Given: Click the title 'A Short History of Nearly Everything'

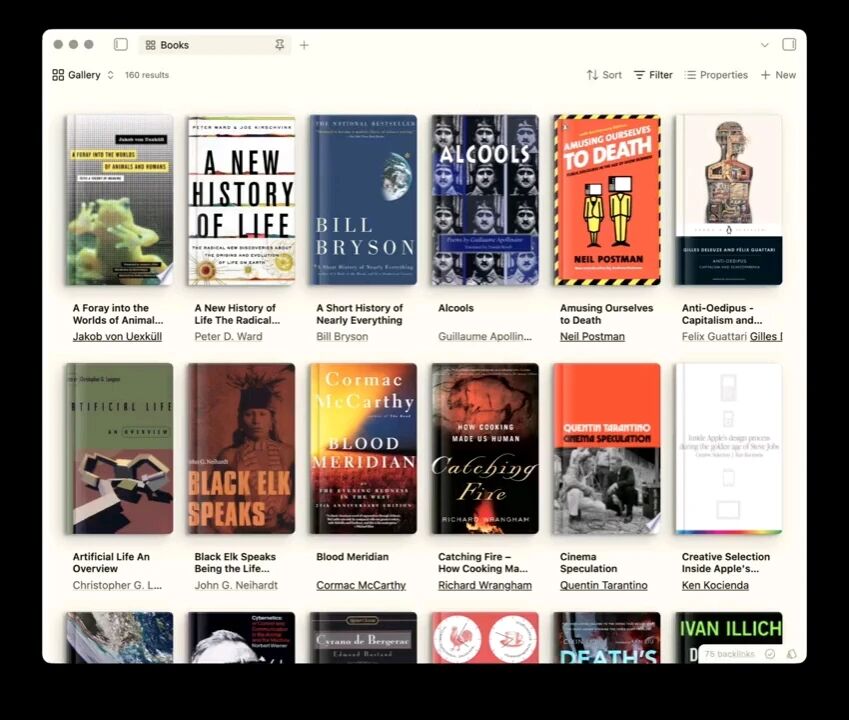Looking at the screenshot, I should click(360, 314).
